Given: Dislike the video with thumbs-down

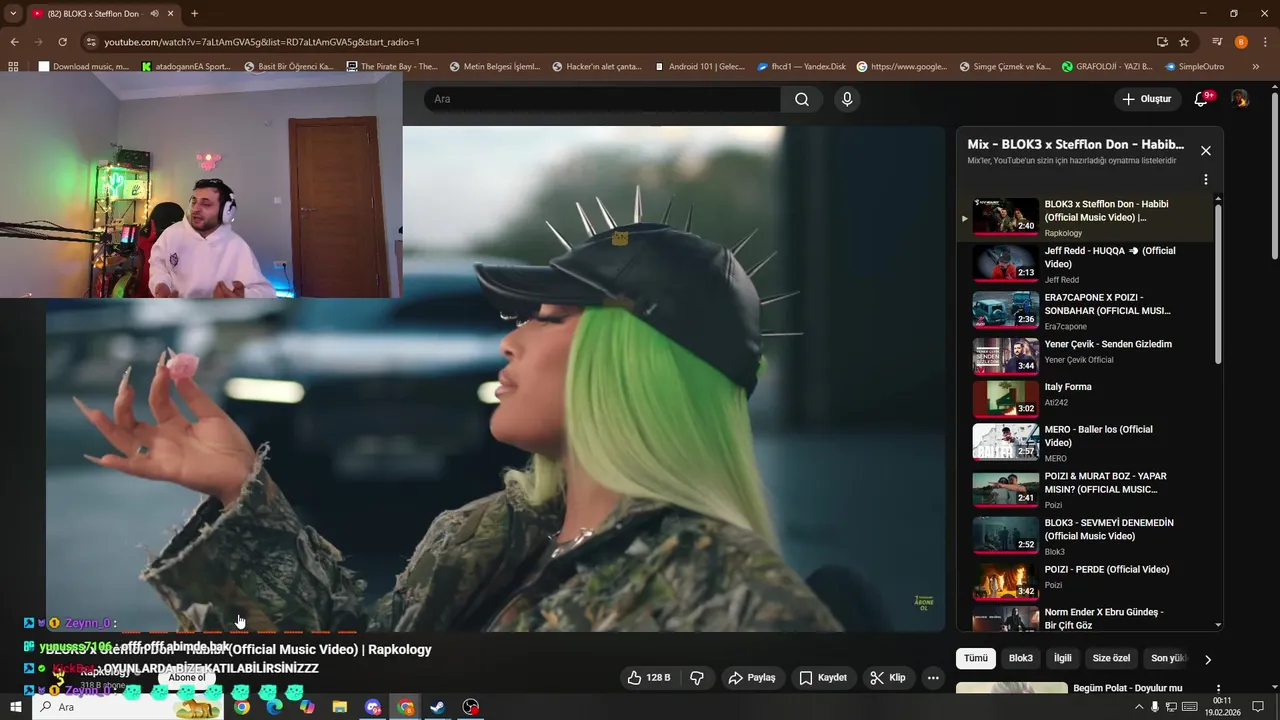Looking at the screenshot, I should point(697,678).
